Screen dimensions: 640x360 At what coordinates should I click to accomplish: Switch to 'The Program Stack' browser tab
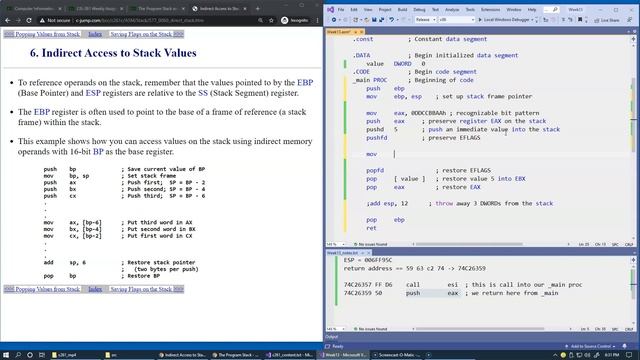(x=157, y=8)
